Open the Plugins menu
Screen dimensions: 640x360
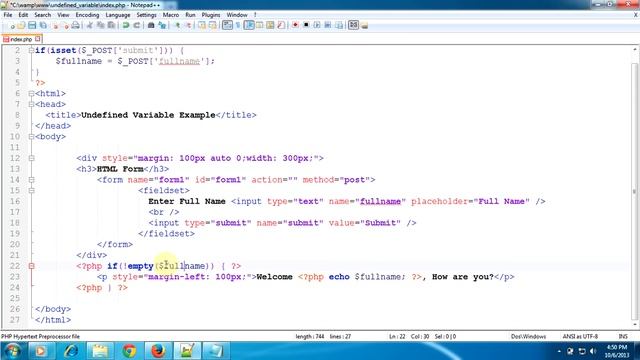211,15
